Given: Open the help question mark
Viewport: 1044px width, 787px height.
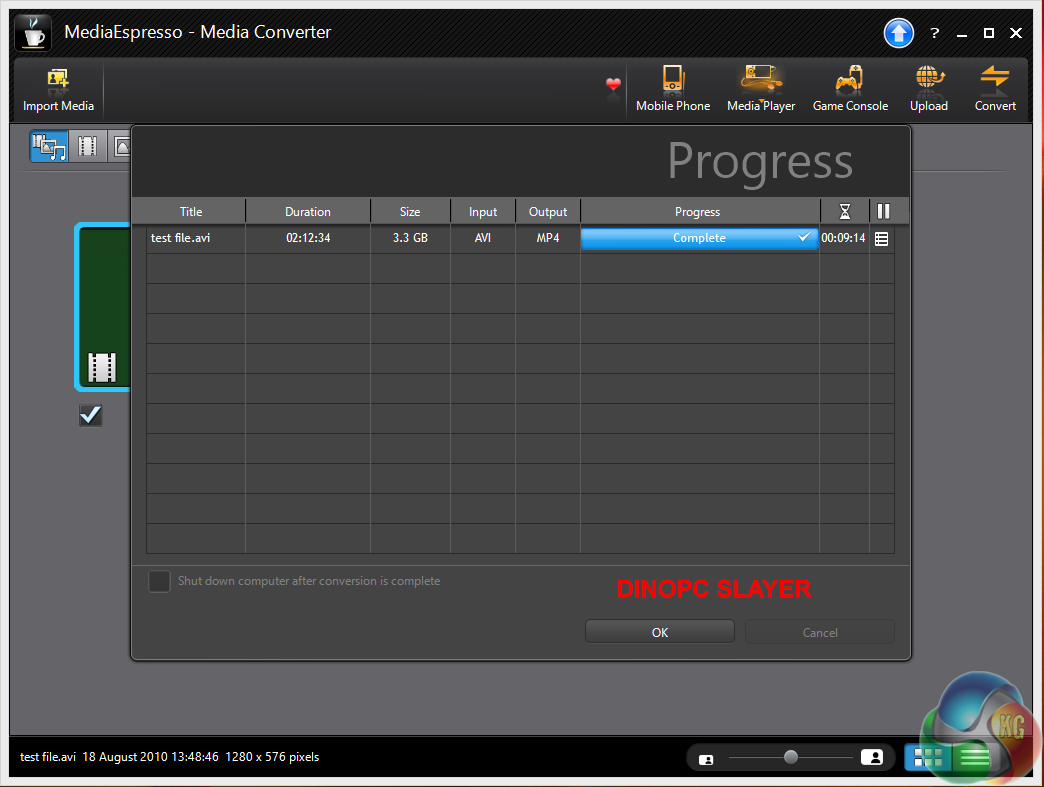Looking at the screenshot, I should coord(935,33).
